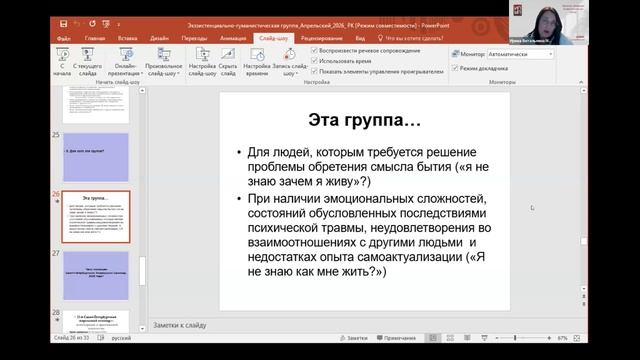Click the Save icon in quick access toolbar

click(63, 24)
